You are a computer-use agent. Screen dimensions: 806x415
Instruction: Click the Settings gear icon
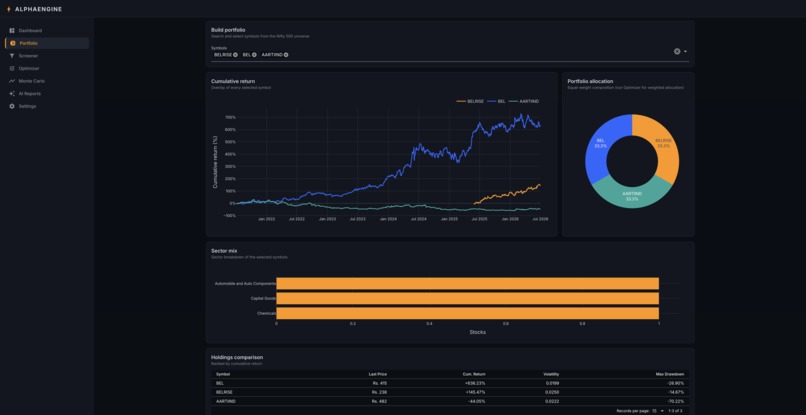[12, 106]
